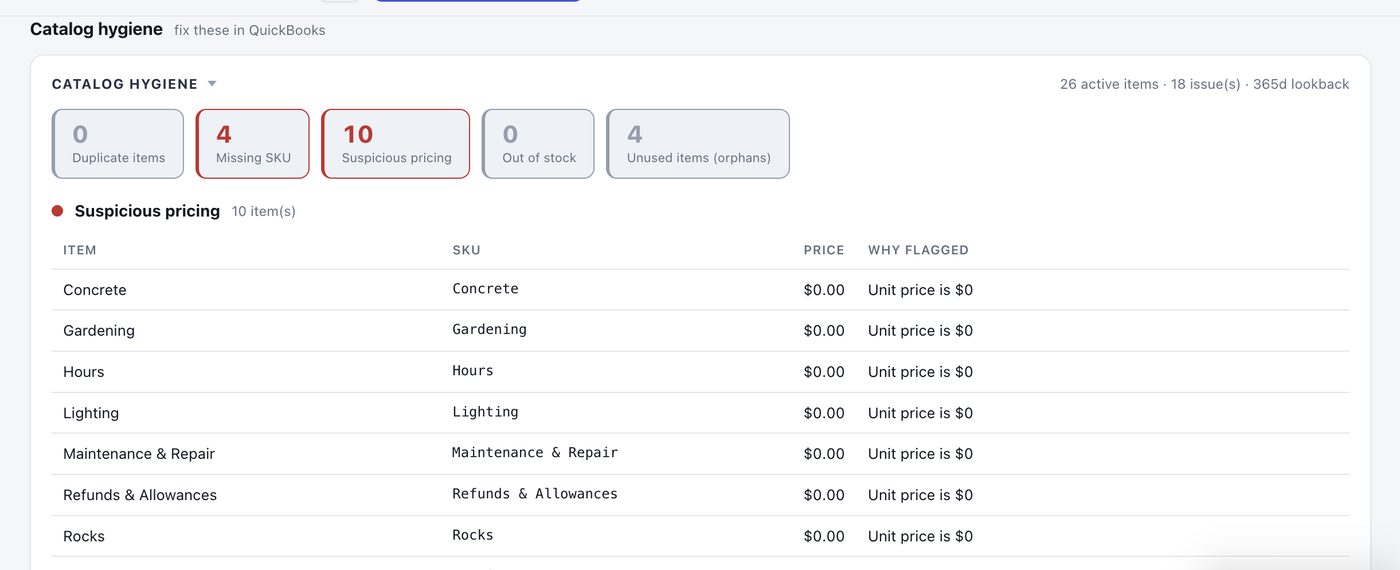Click the Rocks SKU cell
The height and width of the screenshot is (570, 1400).
[473, 535]
